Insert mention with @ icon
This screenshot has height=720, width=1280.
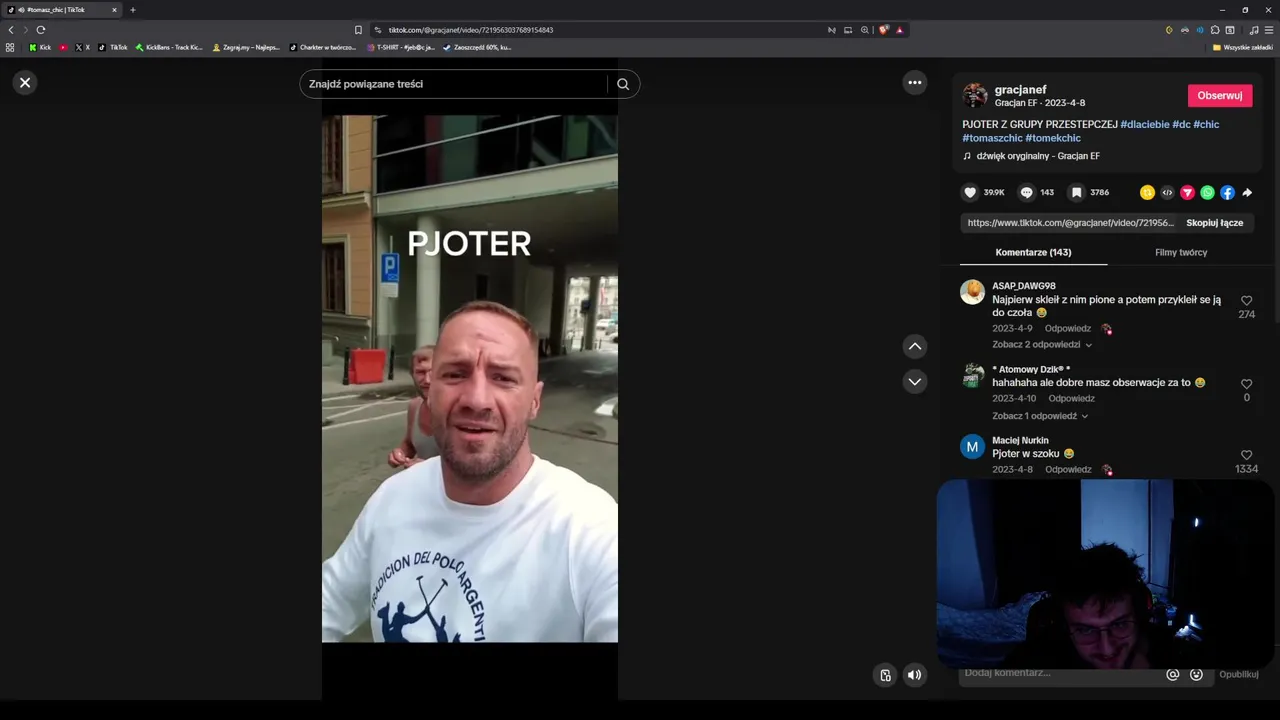pyautogui.click(x=1173, y=675)
